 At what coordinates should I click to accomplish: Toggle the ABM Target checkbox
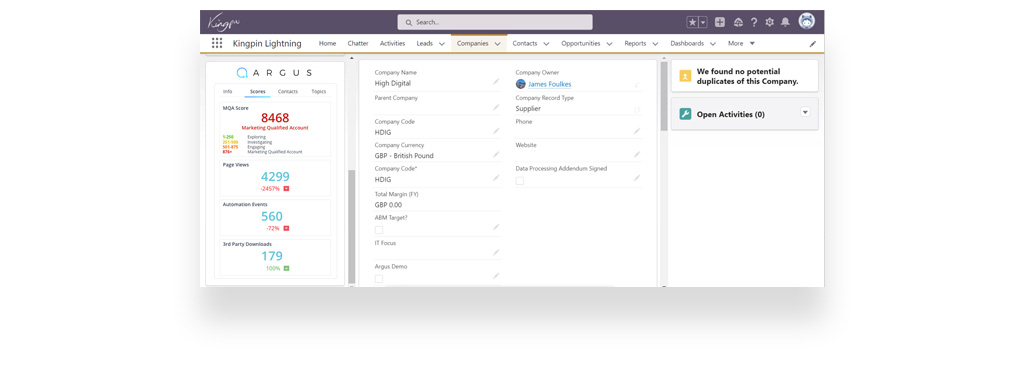click(379, 230)
